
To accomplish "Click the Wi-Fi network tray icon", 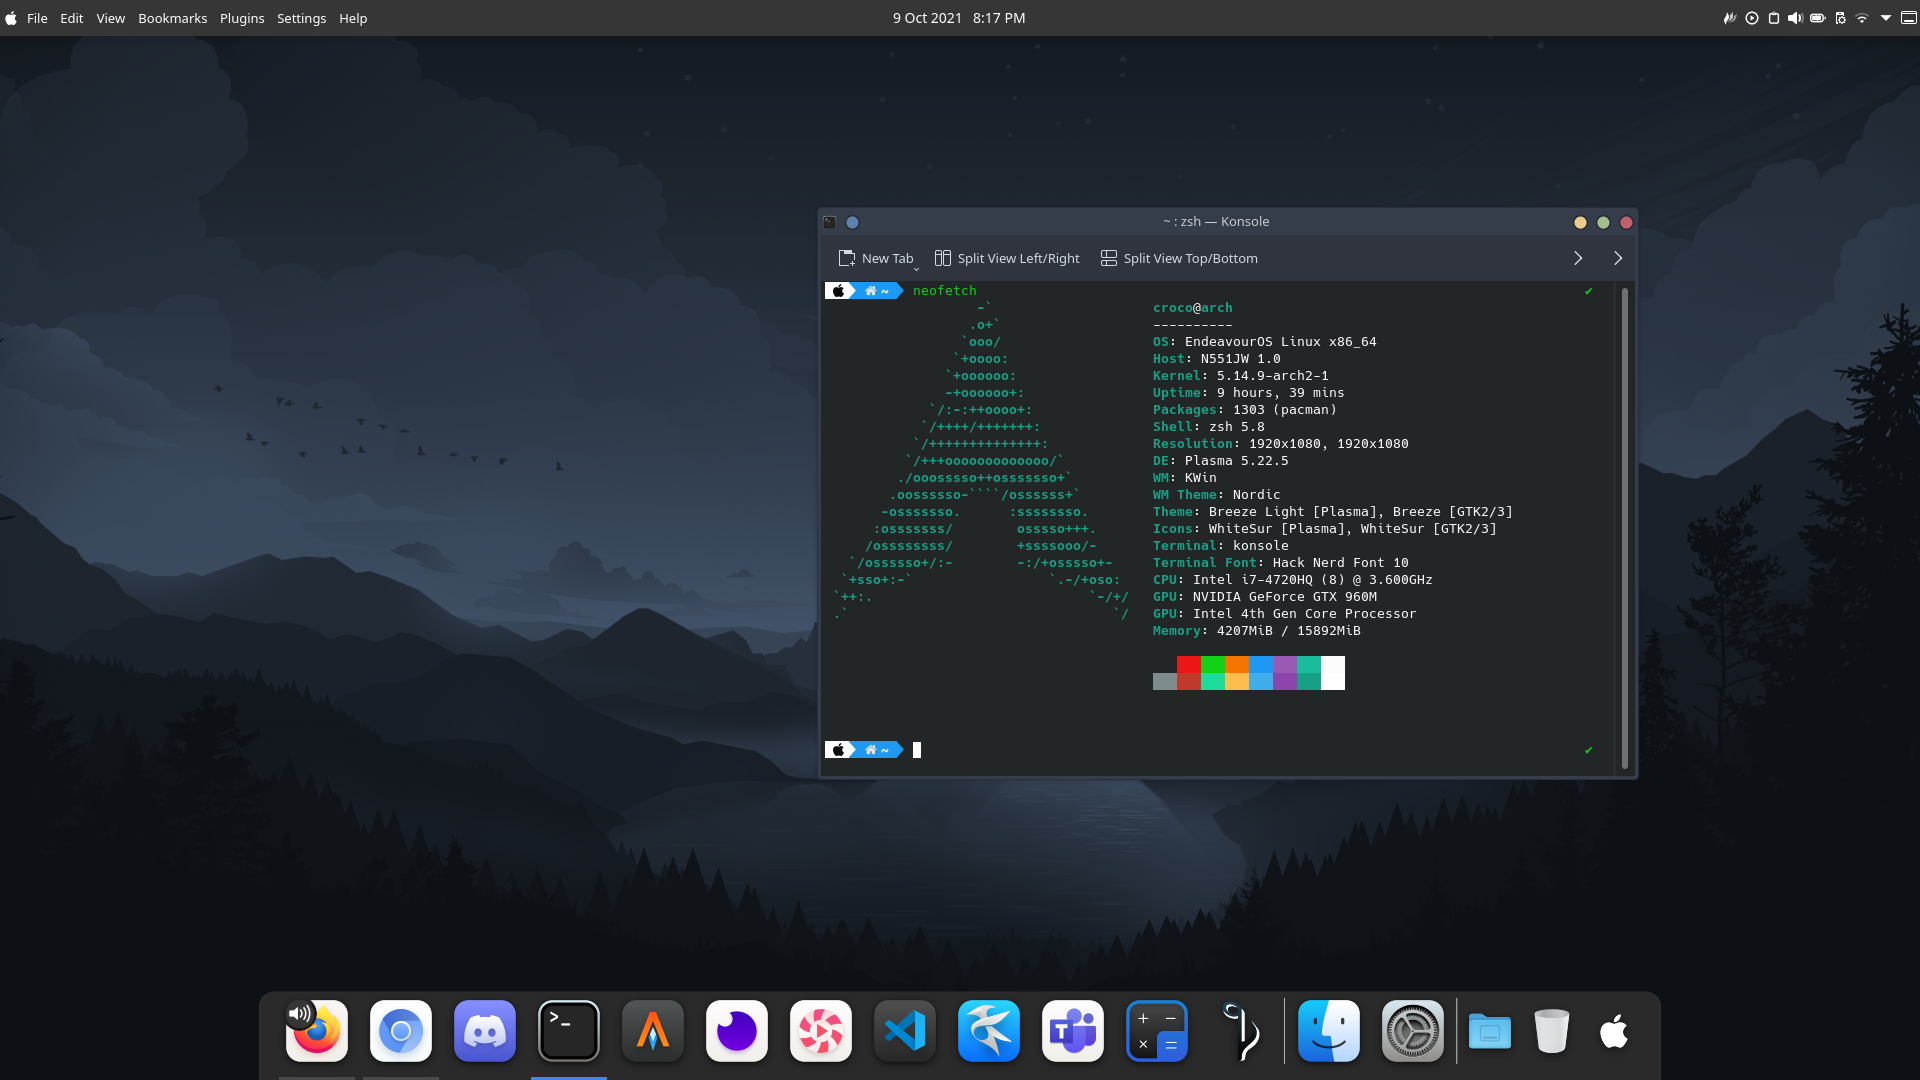I will [x=1862, y=18].
